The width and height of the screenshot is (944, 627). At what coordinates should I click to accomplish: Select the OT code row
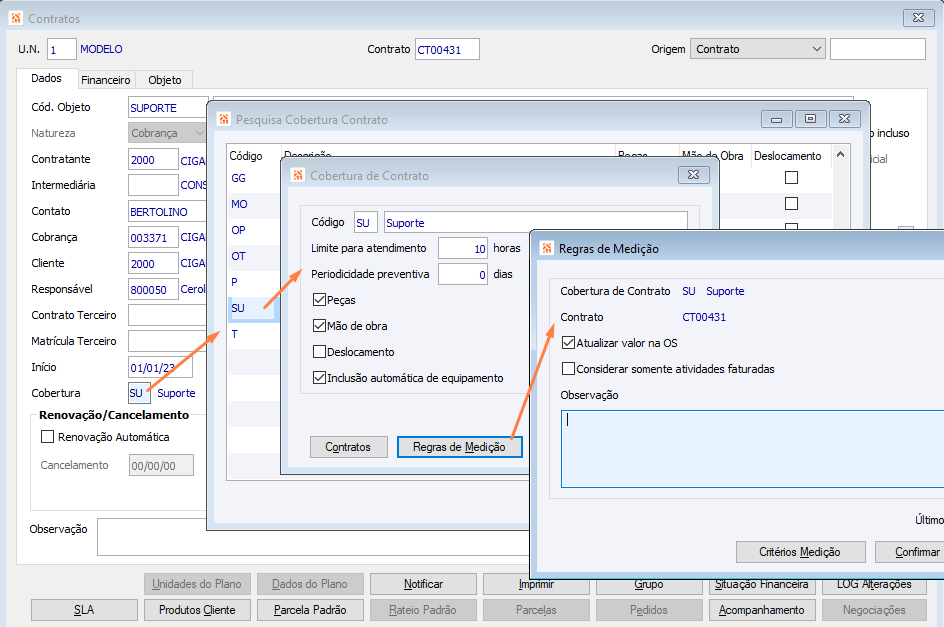click(x=253, y=256)
